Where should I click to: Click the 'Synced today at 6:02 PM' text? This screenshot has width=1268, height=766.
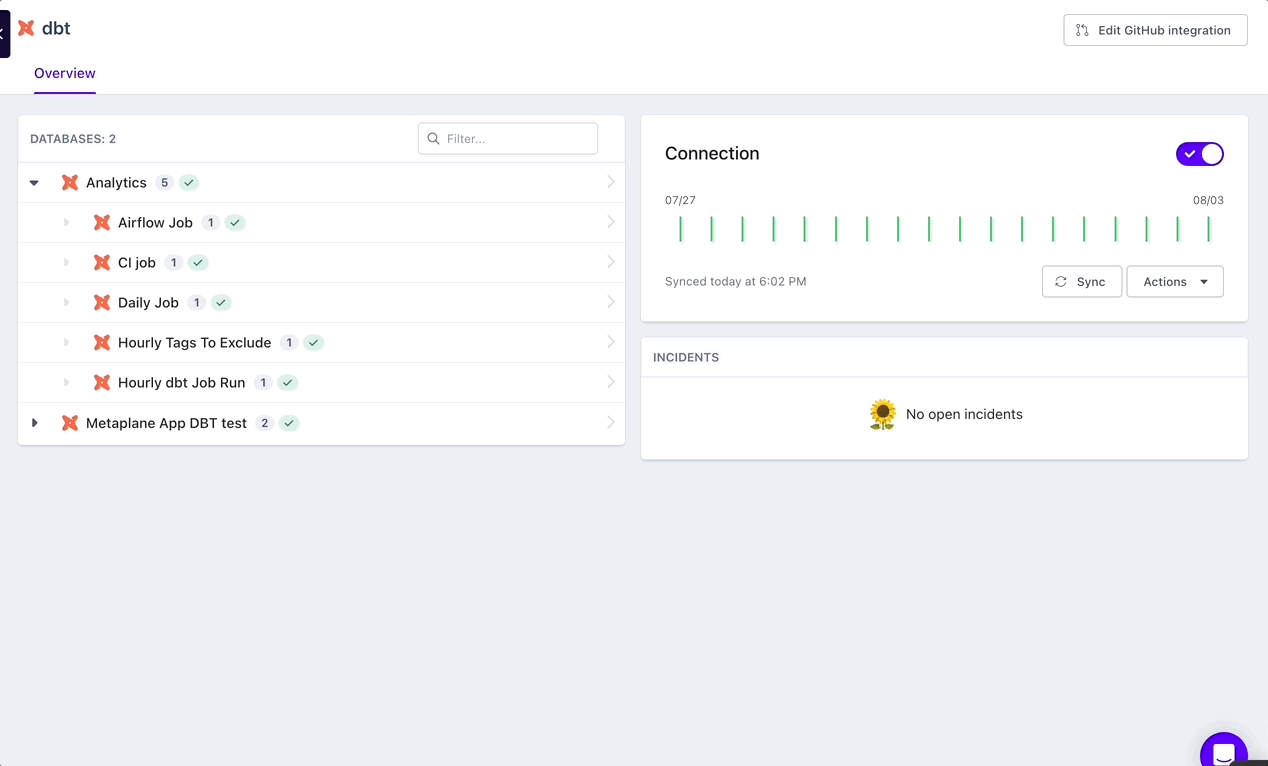click(735, 282)
